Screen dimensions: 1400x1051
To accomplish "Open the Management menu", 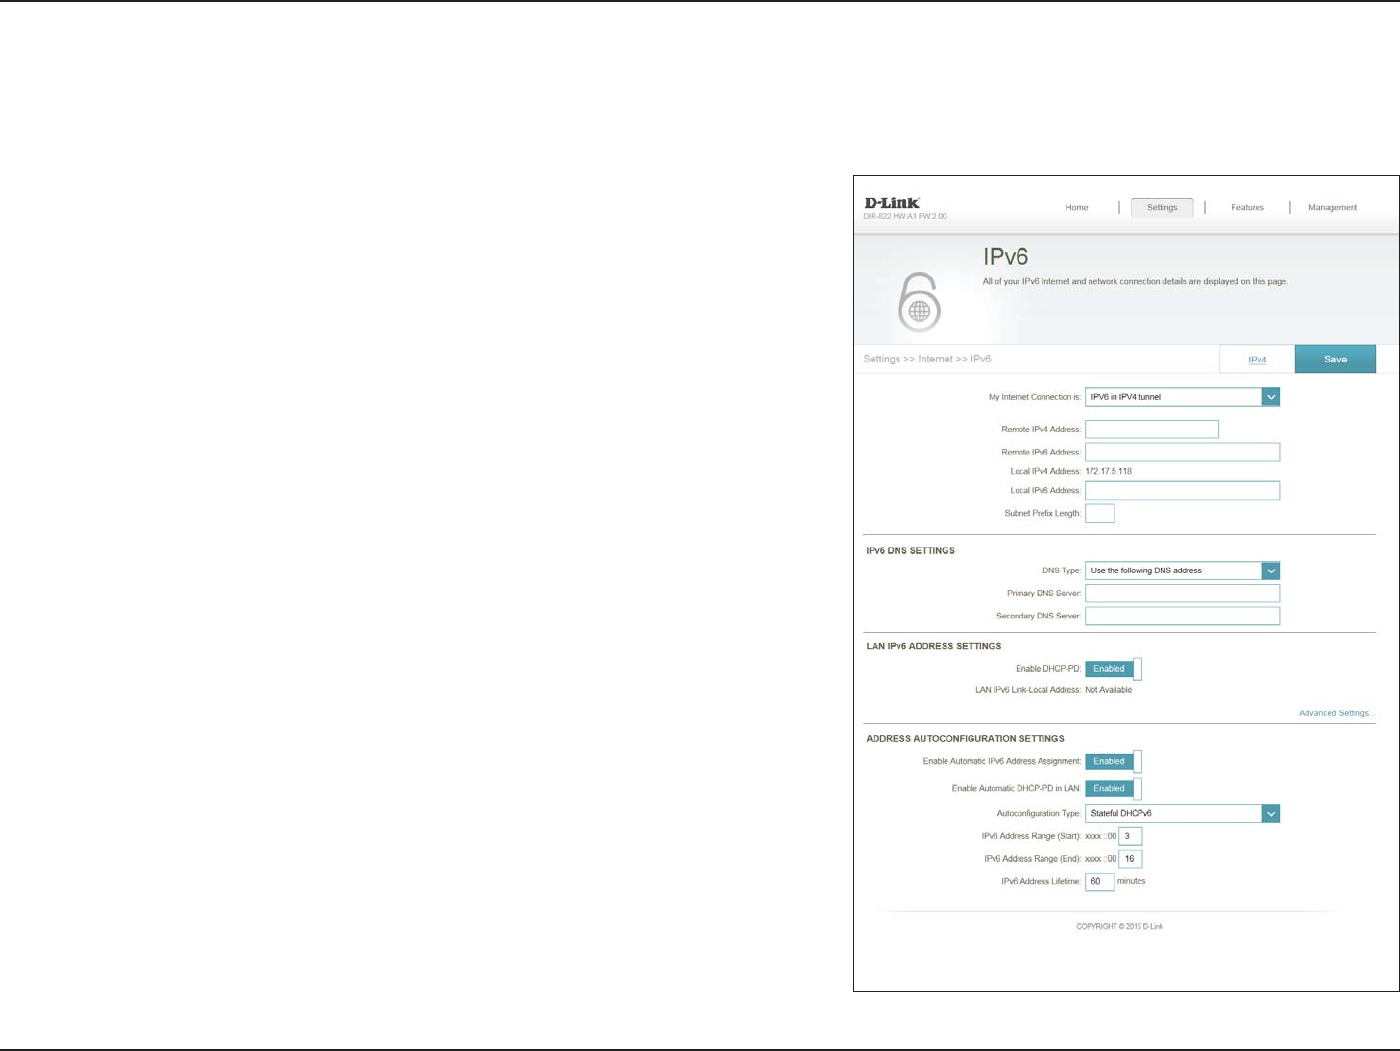I will (x=1332, y=208).
